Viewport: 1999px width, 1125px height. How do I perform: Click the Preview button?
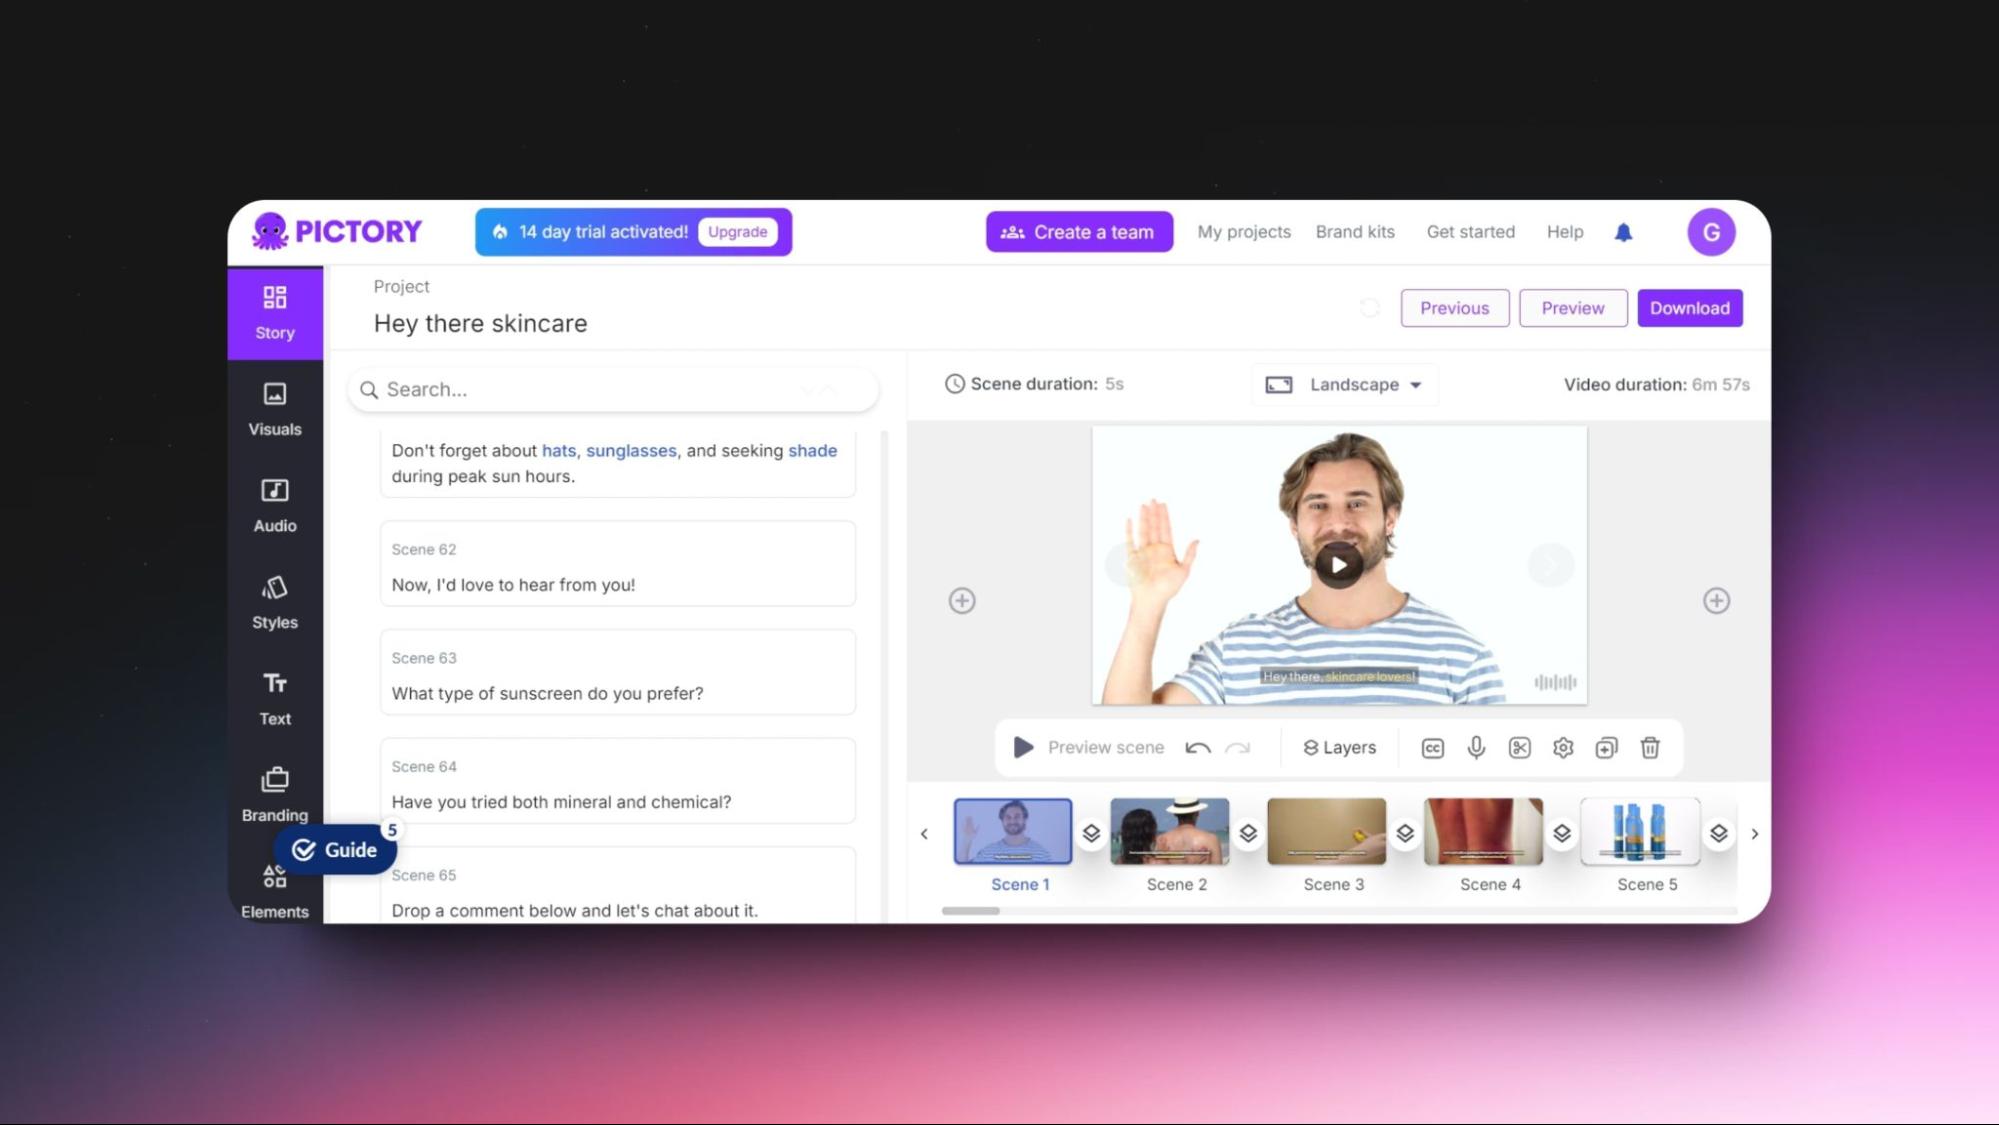tap(1573, 308)
